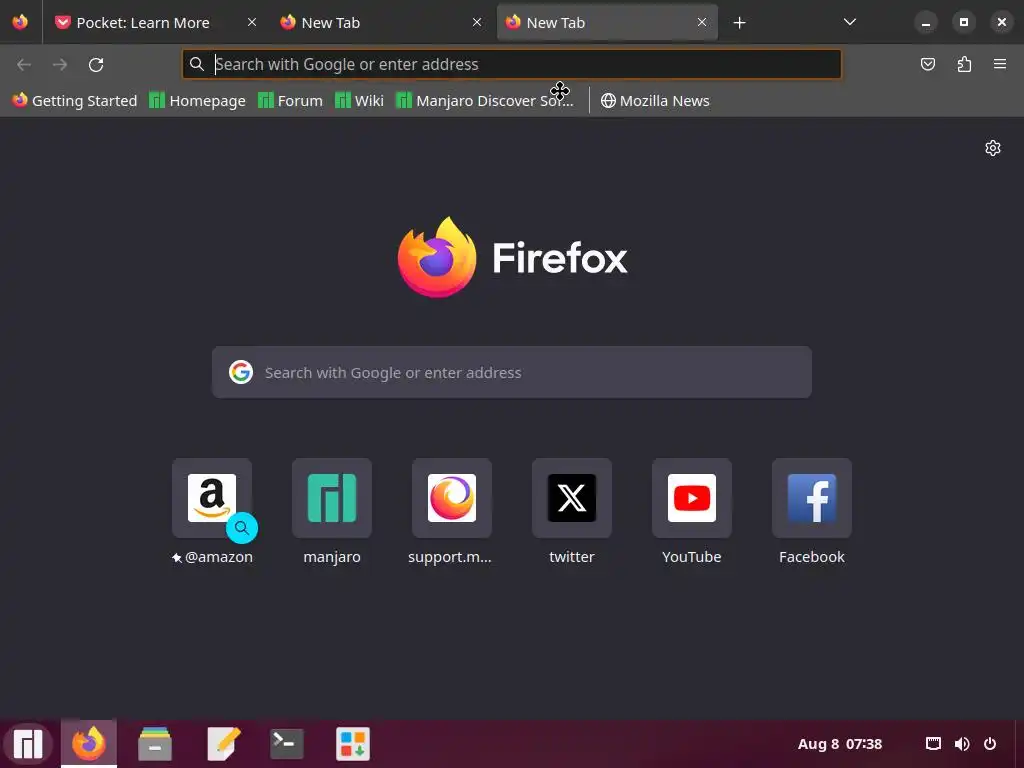Open Firefox View pinned icon in tab strip
The height and width of the screenshot is (768, 1024).
coord(20,22)
